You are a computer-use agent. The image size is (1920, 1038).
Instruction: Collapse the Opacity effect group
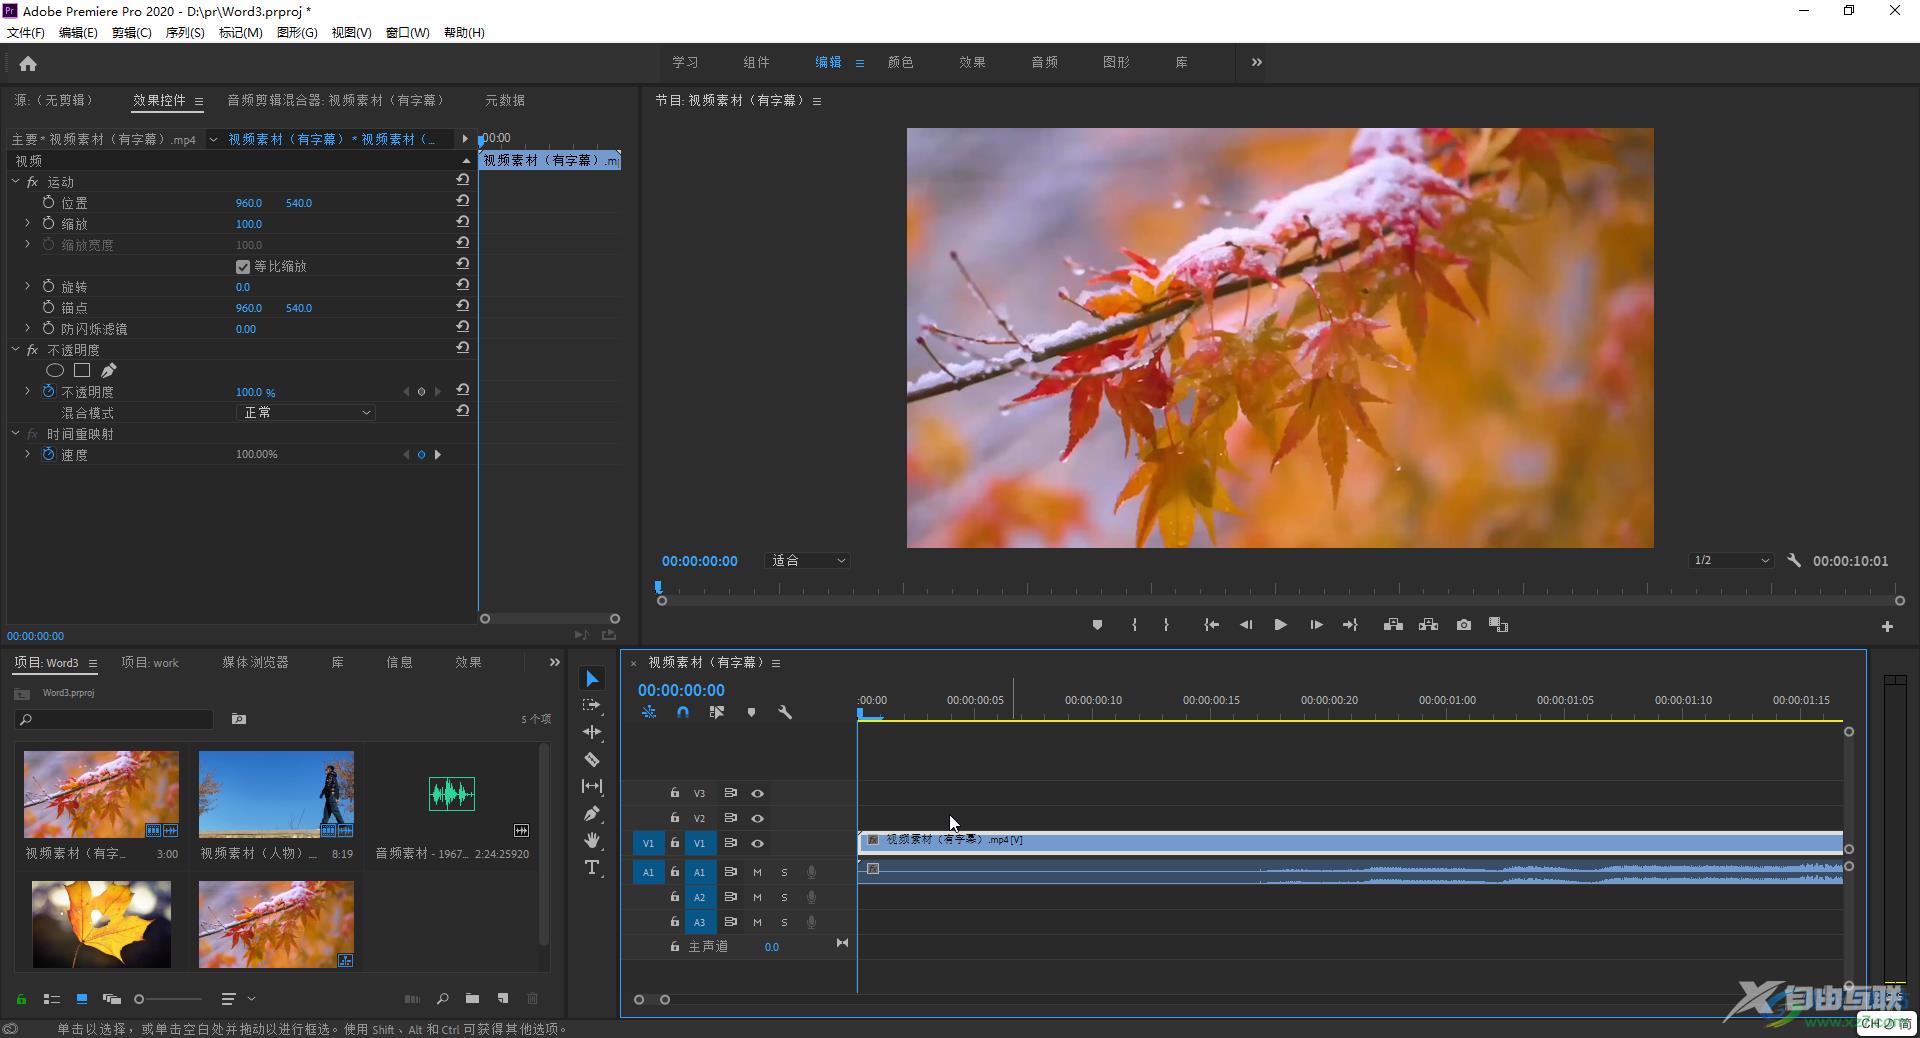pos(15,350)
